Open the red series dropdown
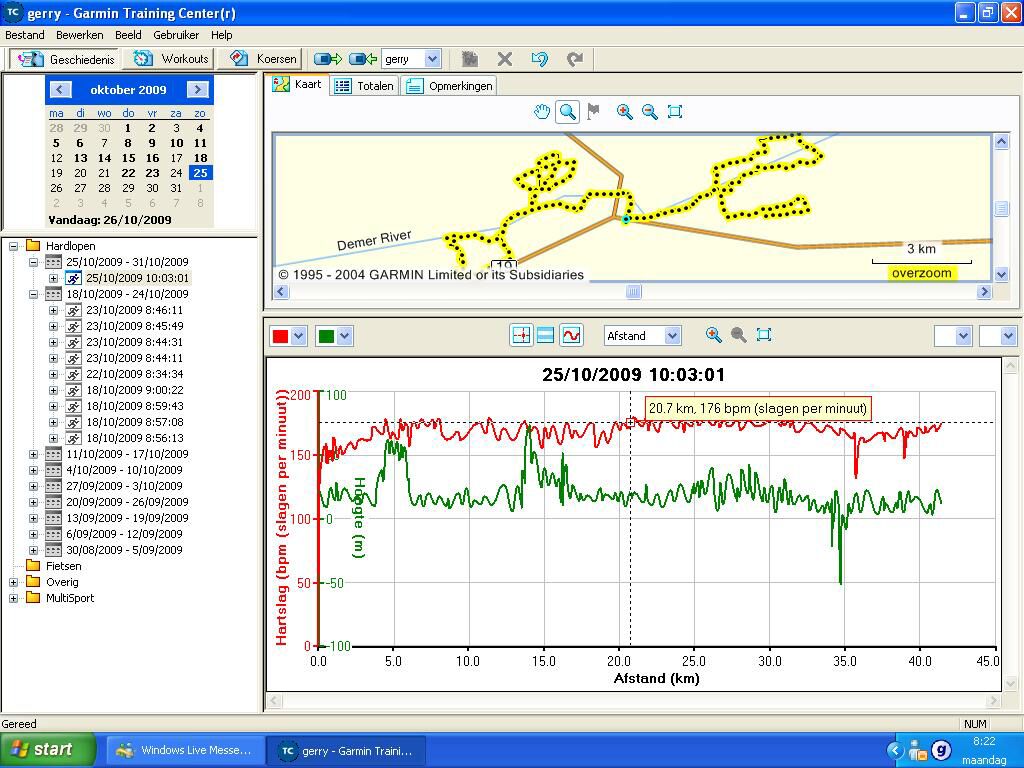The height and width of the screenshot is (768, 1024). tap(298, 336)
